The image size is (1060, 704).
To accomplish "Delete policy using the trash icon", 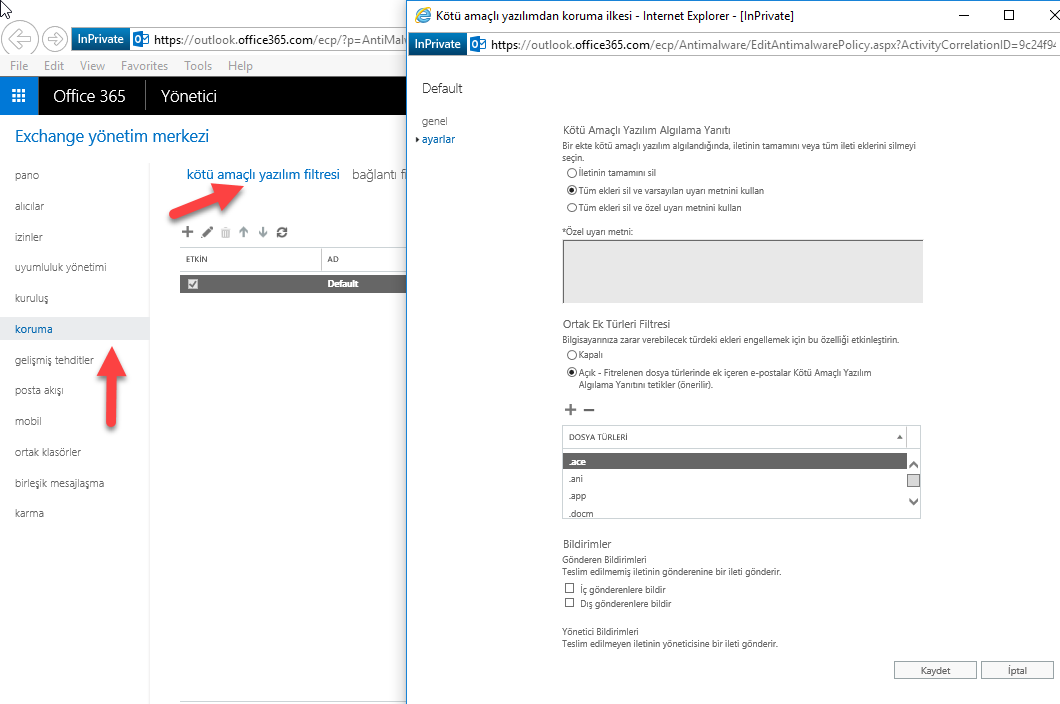I will point(225,232).
